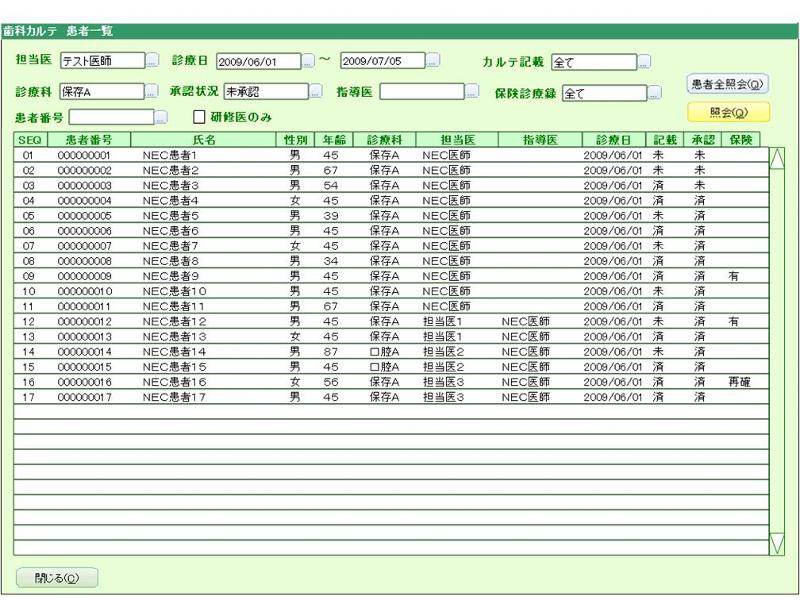
Task: Click the browse button beside 指導医 field
Action: (472, 92)
